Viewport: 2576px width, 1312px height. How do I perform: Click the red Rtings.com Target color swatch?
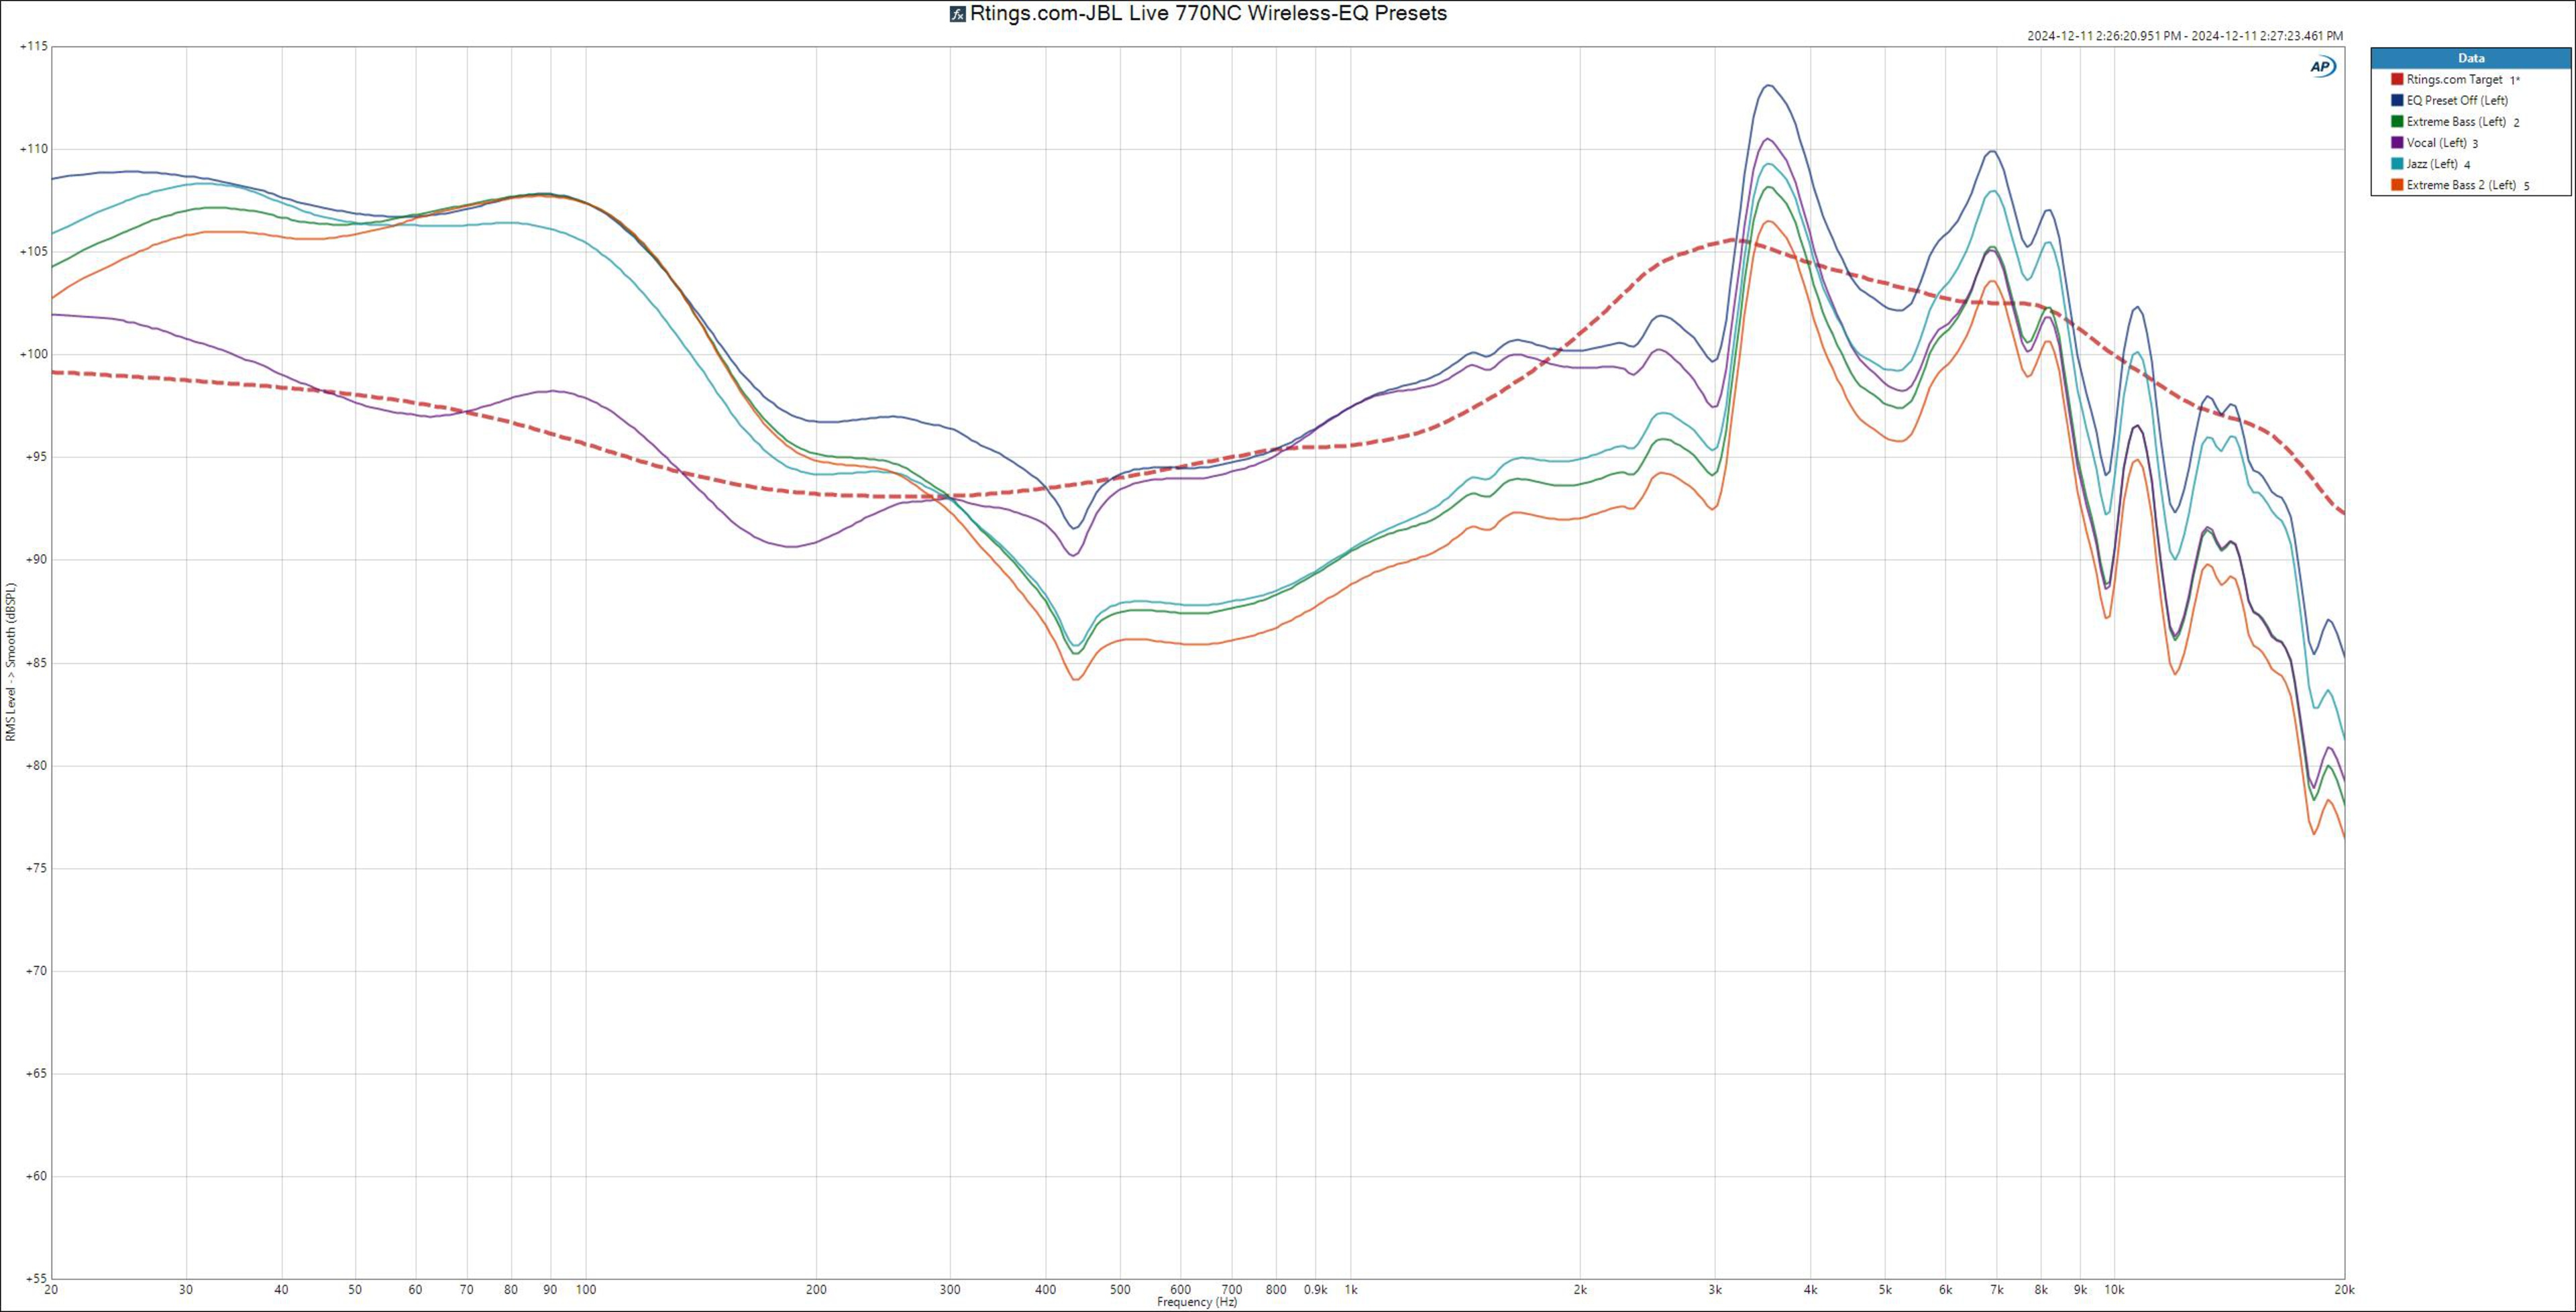pyautogui.click(x=2397, y=79)
